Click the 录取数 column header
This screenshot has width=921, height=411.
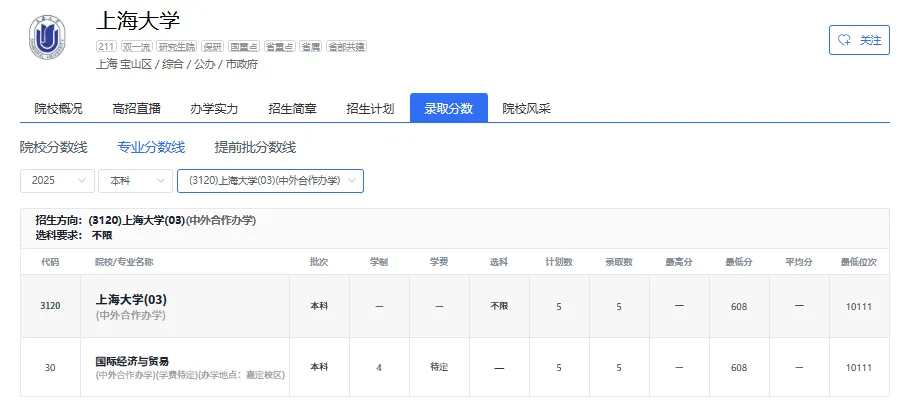[619, 262]
